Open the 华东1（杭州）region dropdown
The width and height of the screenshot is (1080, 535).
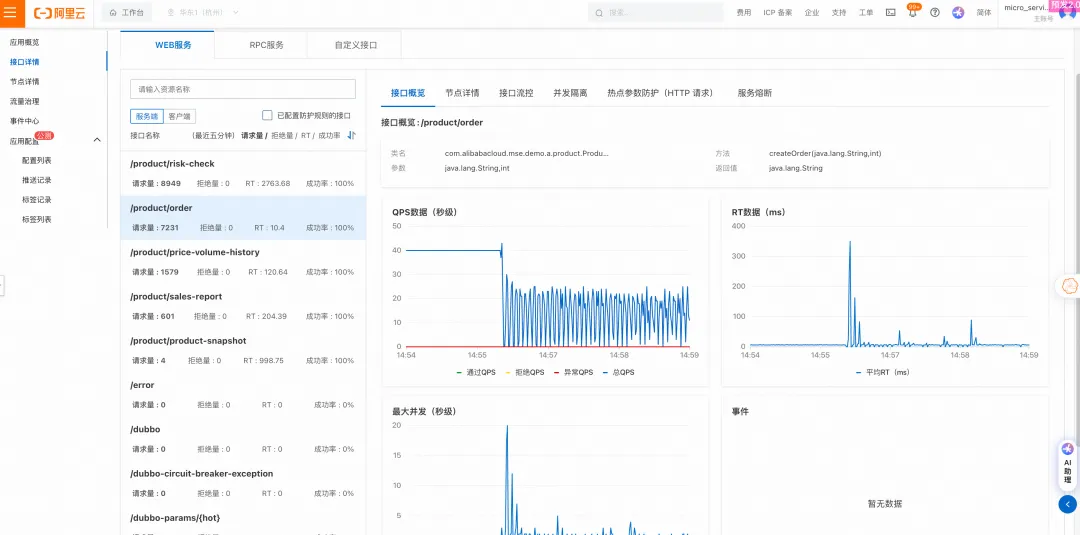coord(203,12)
